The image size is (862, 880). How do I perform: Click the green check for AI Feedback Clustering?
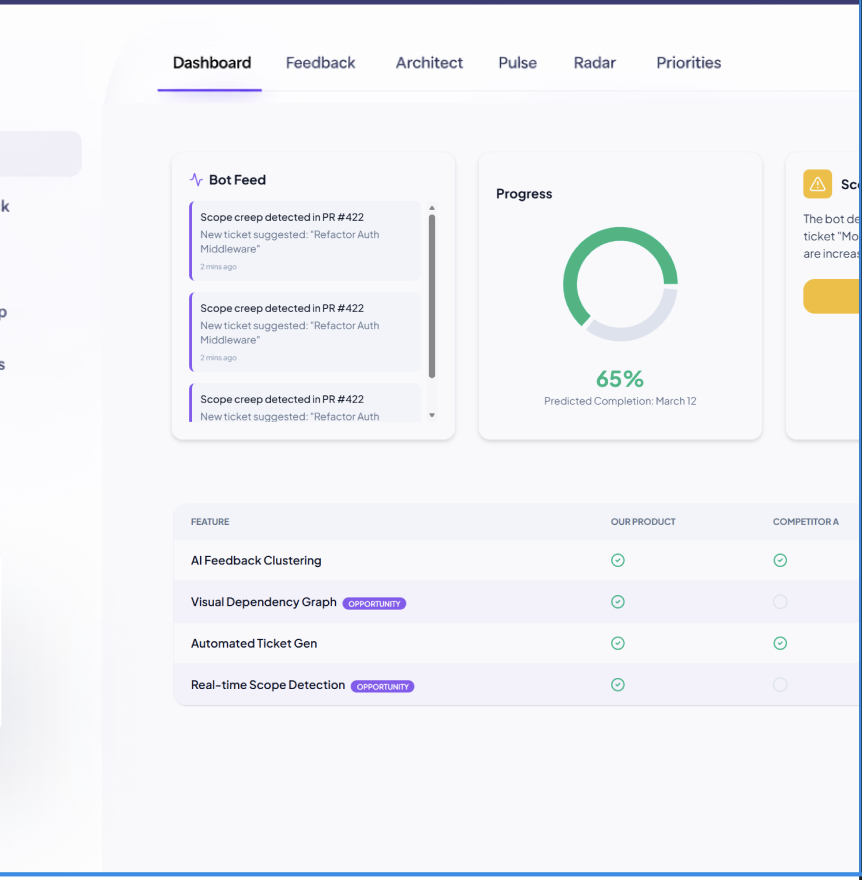tap(618, 560)
